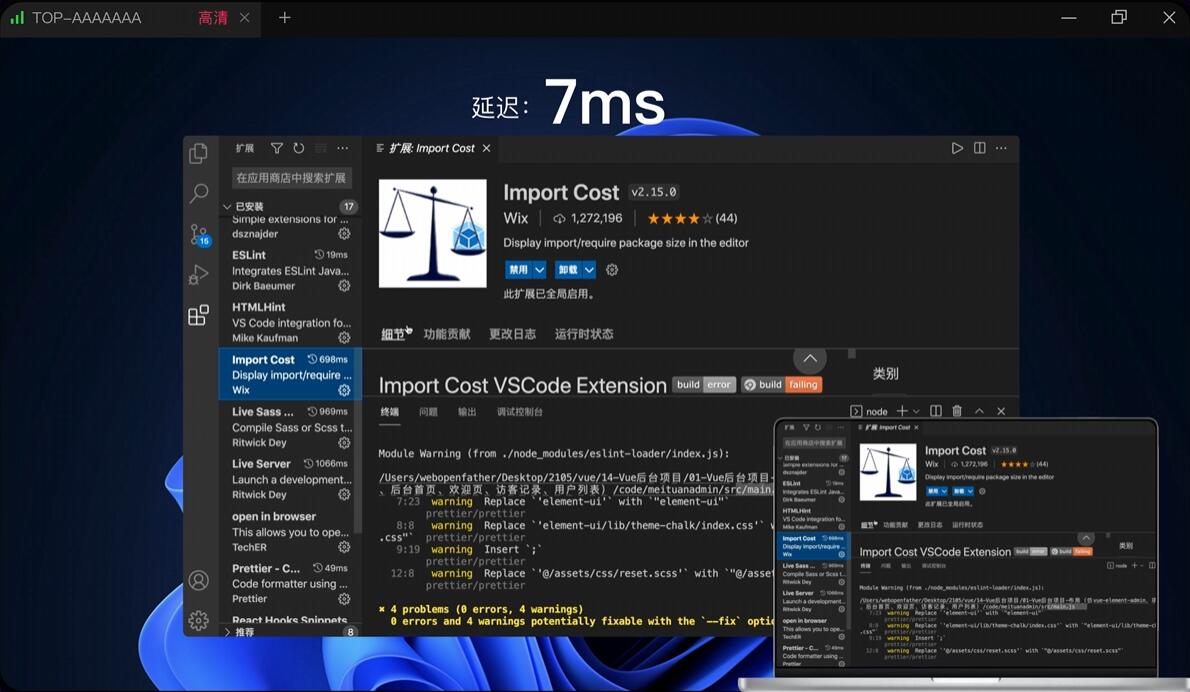Switch to the details tab of extension
The height and width of the screenshot is (692, 1190).
392,334
